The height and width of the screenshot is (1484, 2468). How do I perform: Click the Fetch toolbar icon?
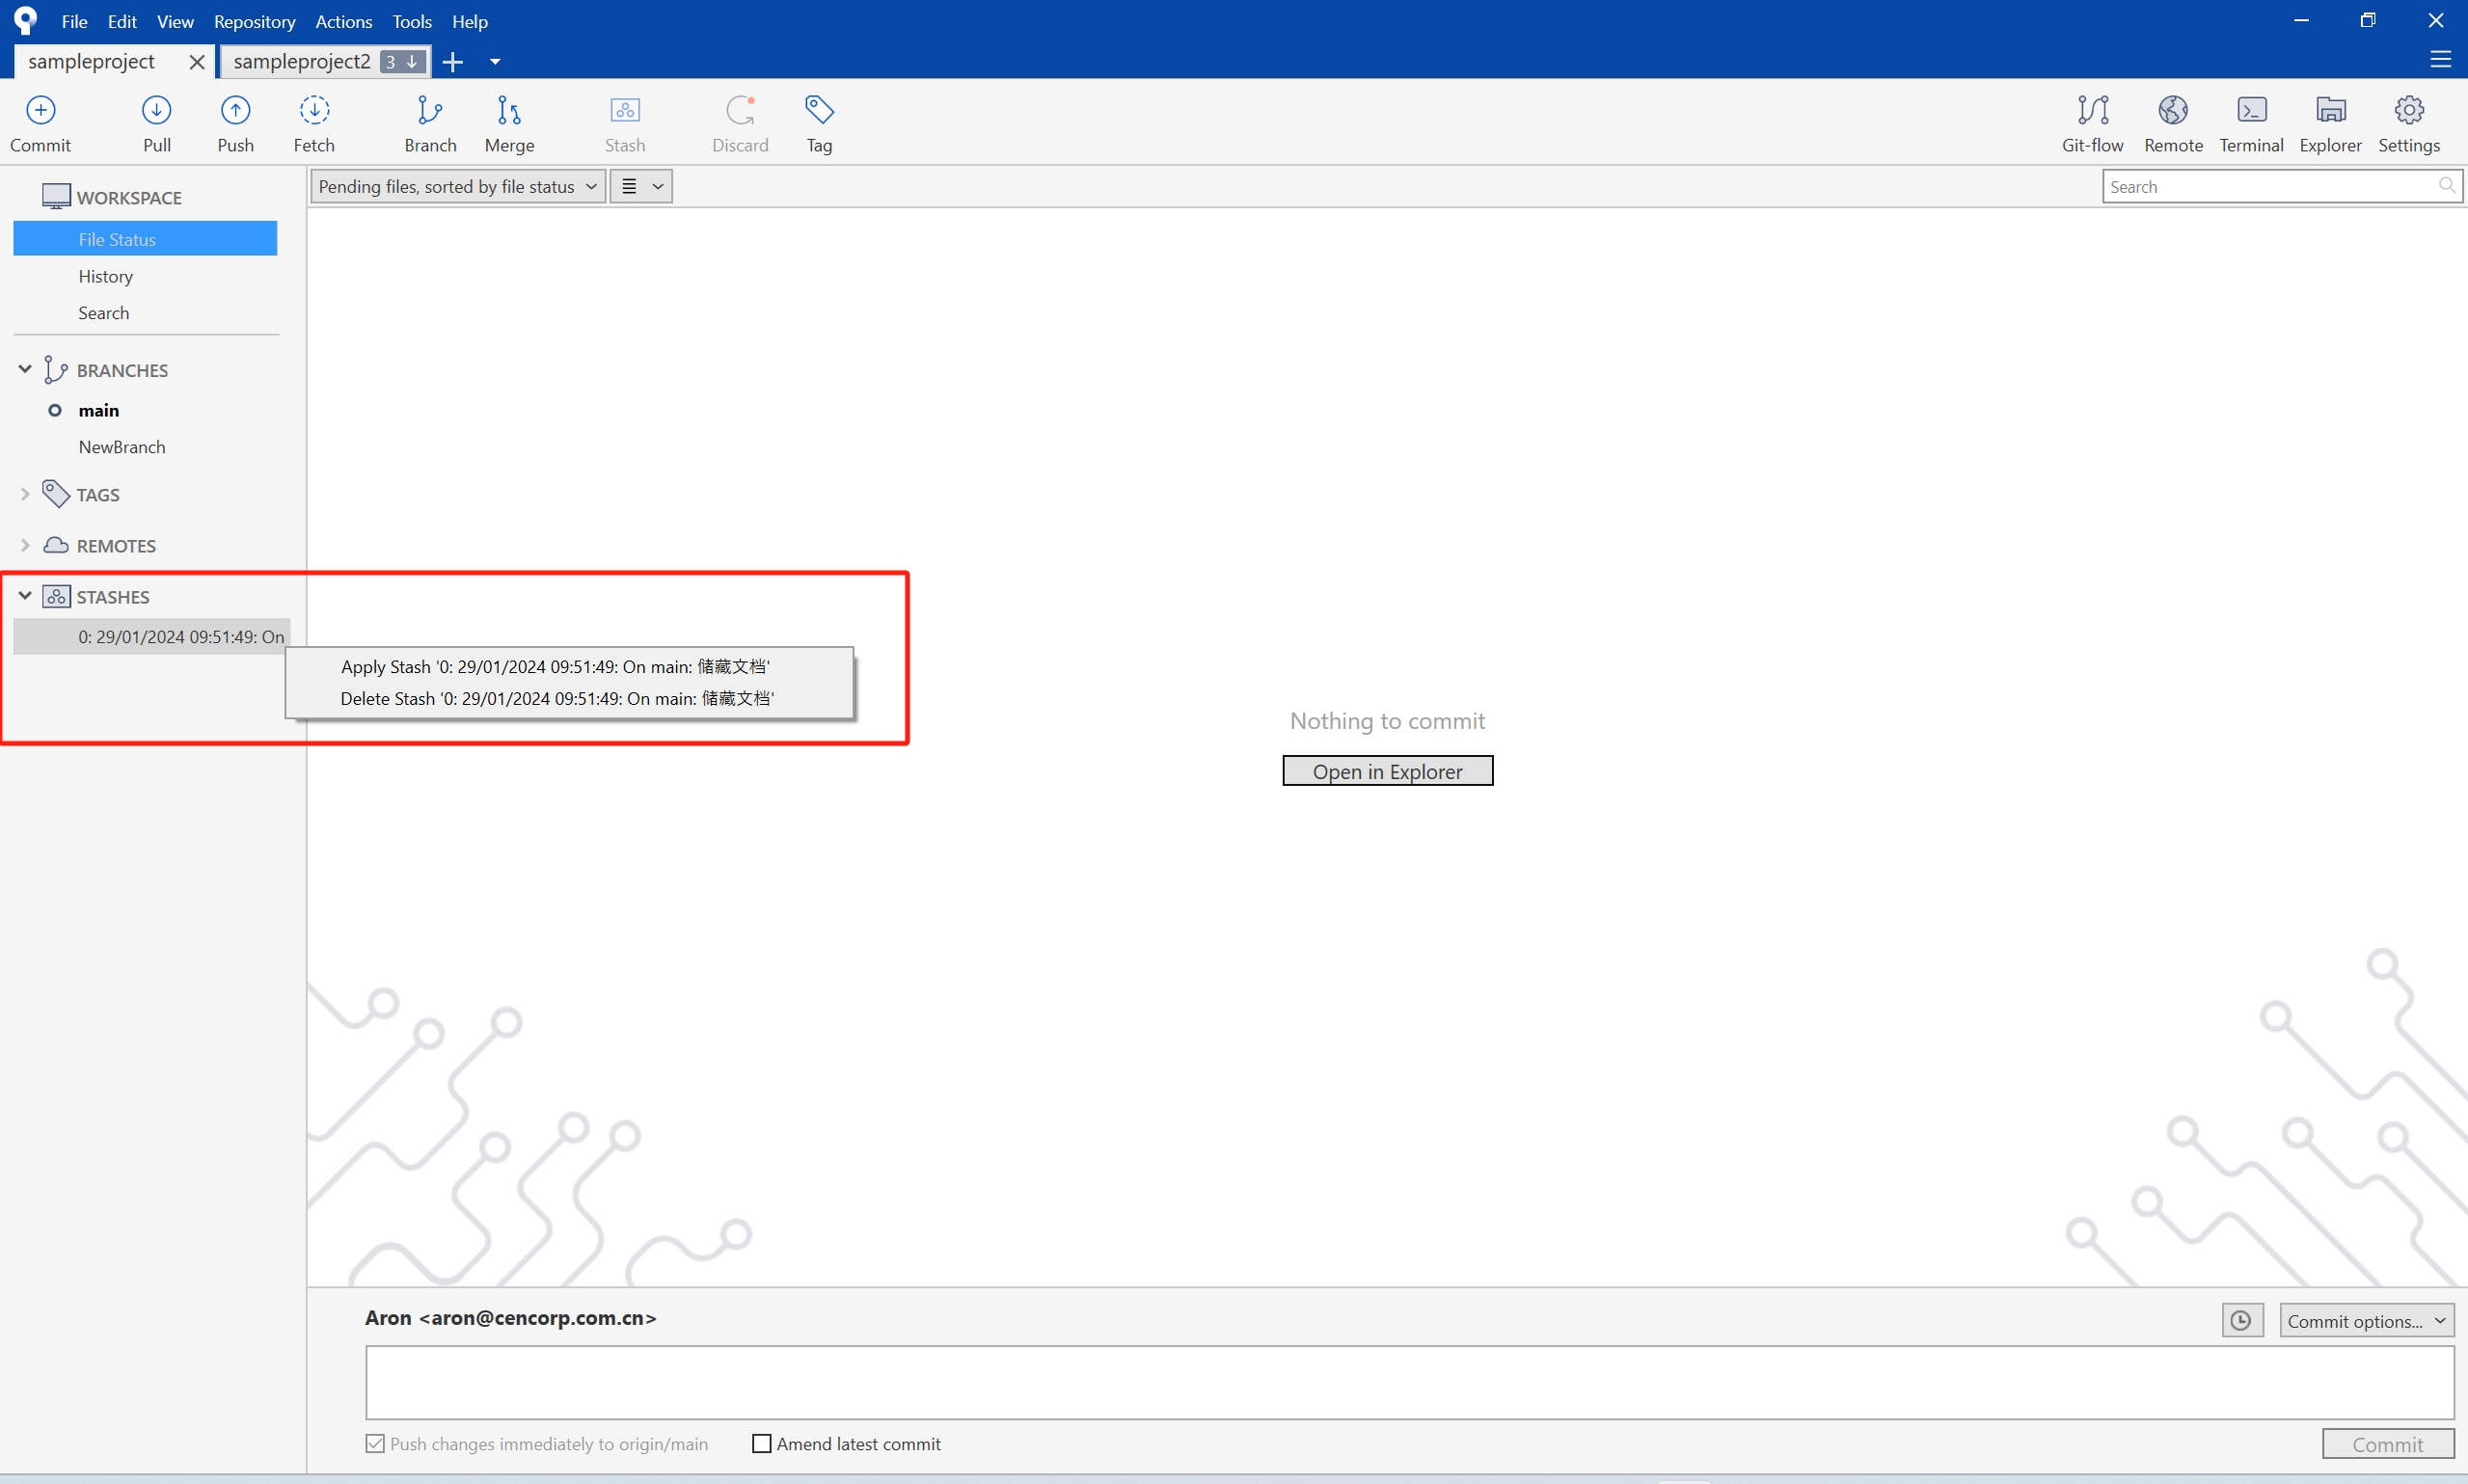(x=314, y=122)
